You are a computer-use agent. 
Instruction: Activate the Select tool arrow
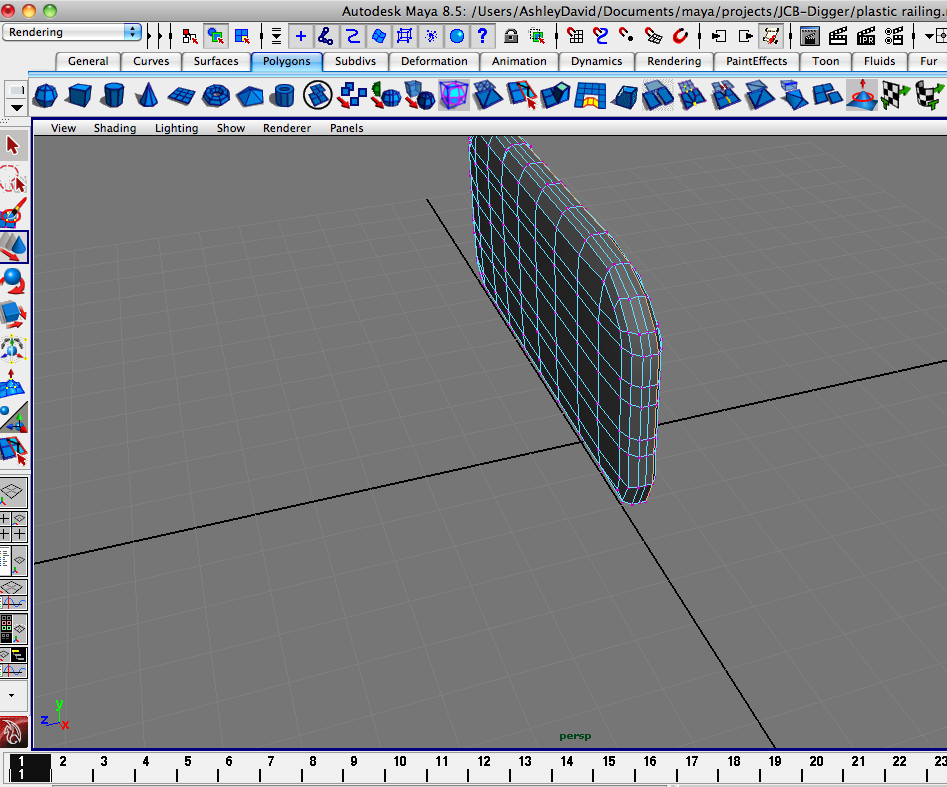point(13,146)
